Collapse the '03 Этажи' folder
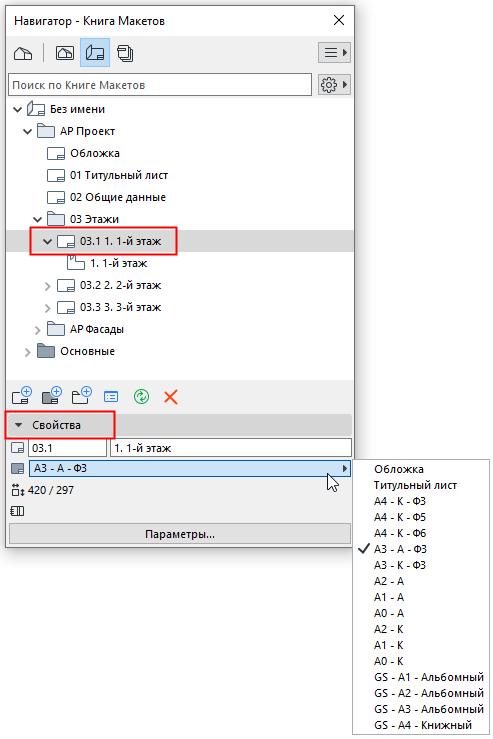The image size is (493, 739). [38, 219]
